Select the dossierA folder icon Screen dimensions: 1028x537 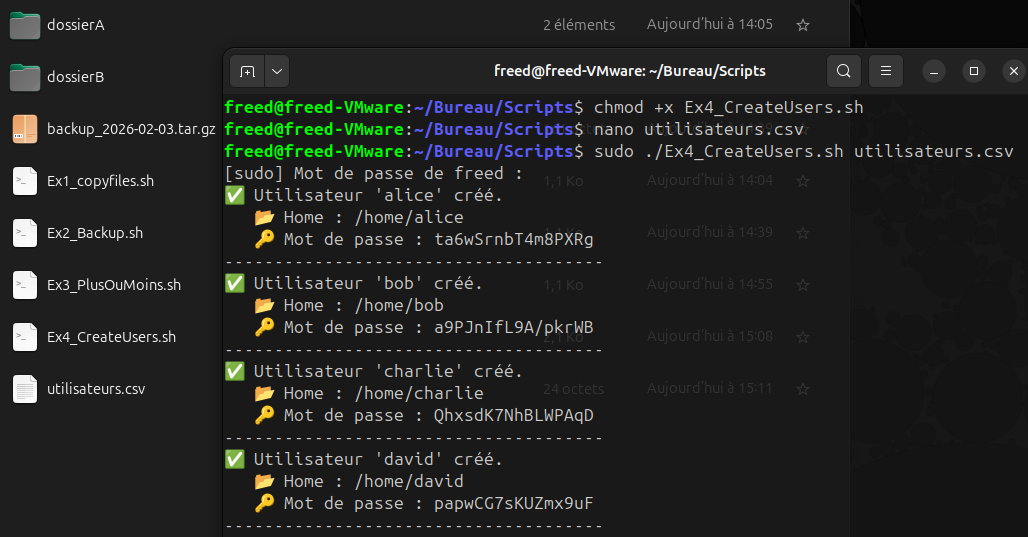(x=25, y=25)
